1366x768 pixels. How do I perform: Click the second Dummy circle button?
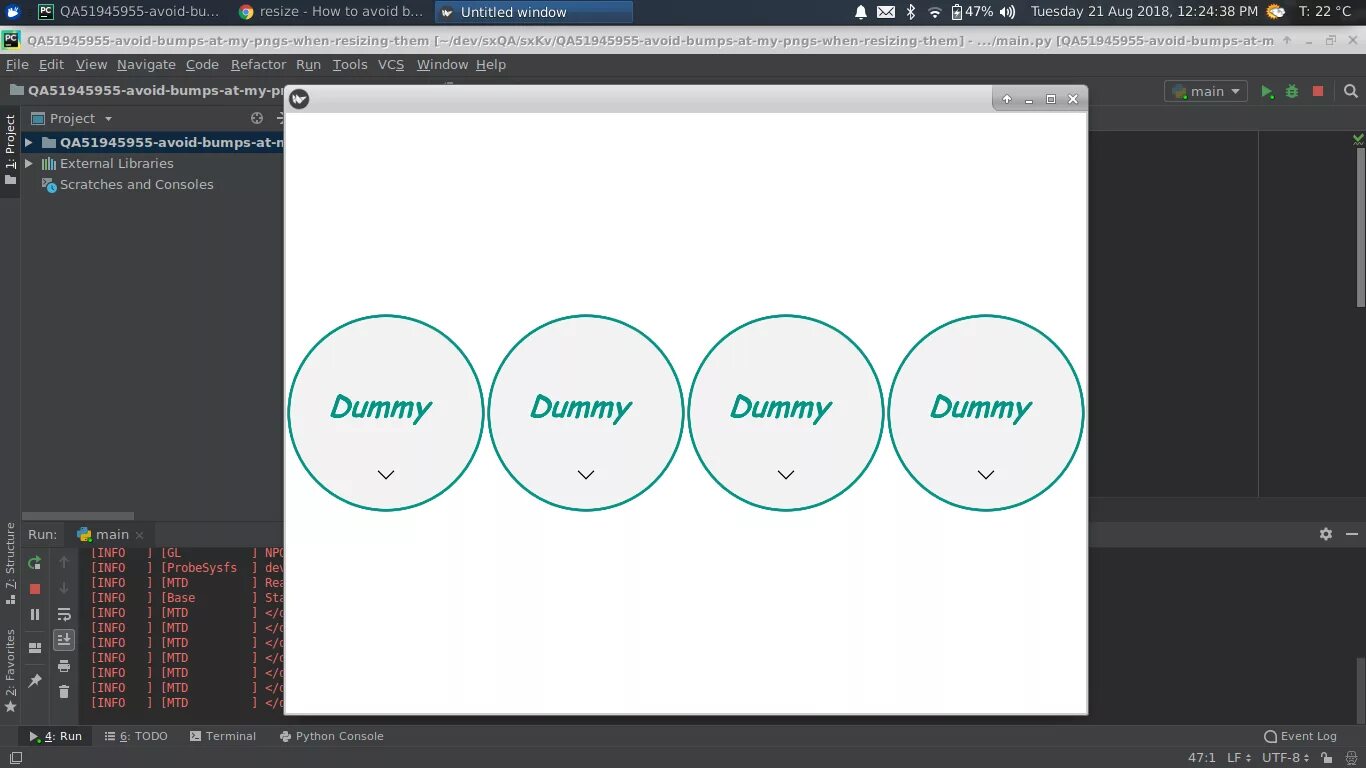pyautogui.click(x=586, y=413)
